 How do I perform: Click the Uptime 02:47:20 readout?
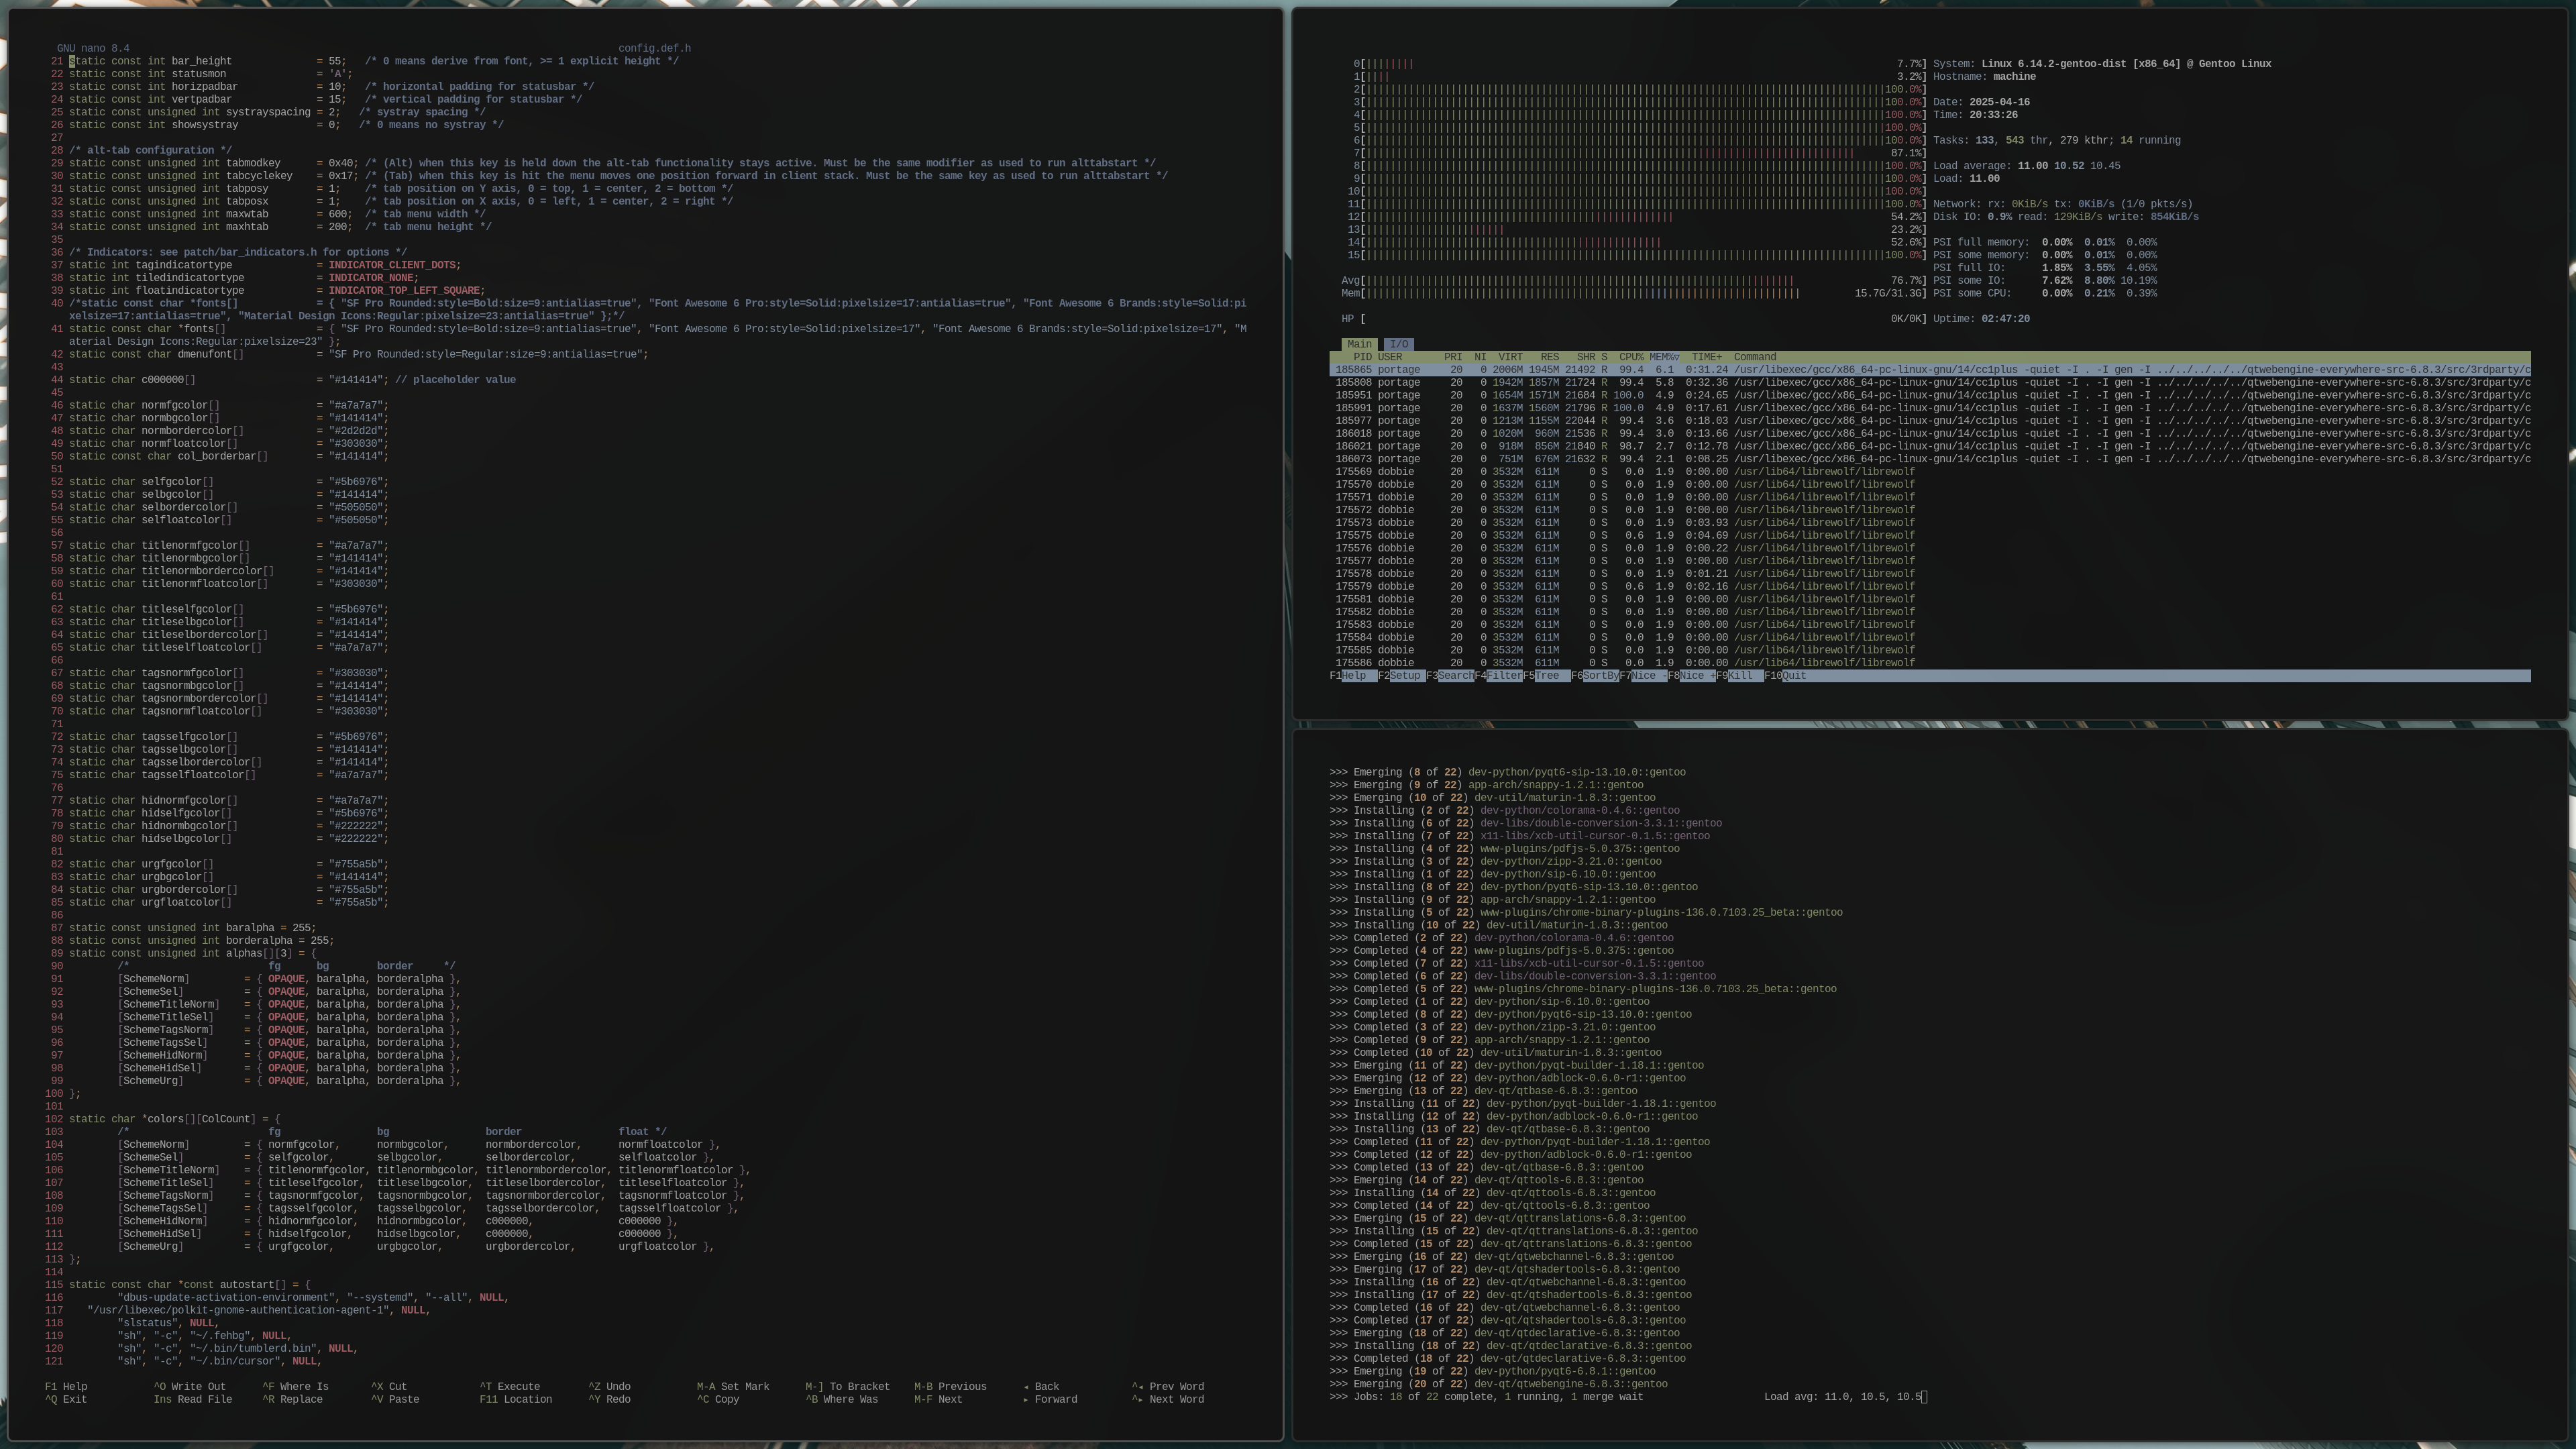(x=1981, y=319)
